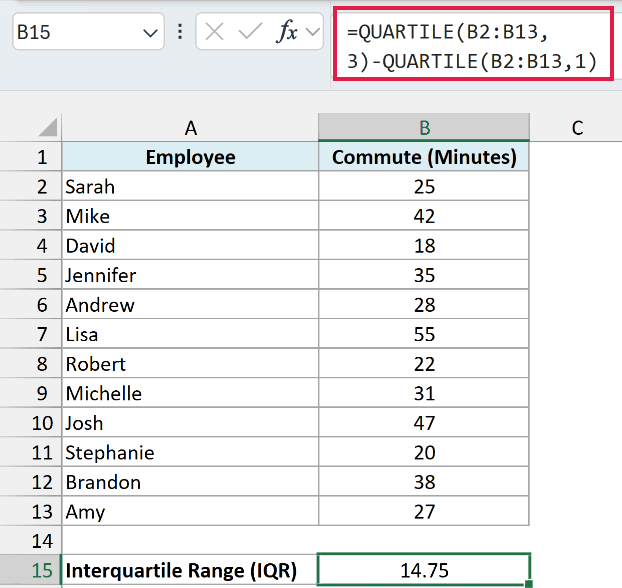The image size is (622, 588).
Task: Select row 7 header
Action: (x=31, y=334)
